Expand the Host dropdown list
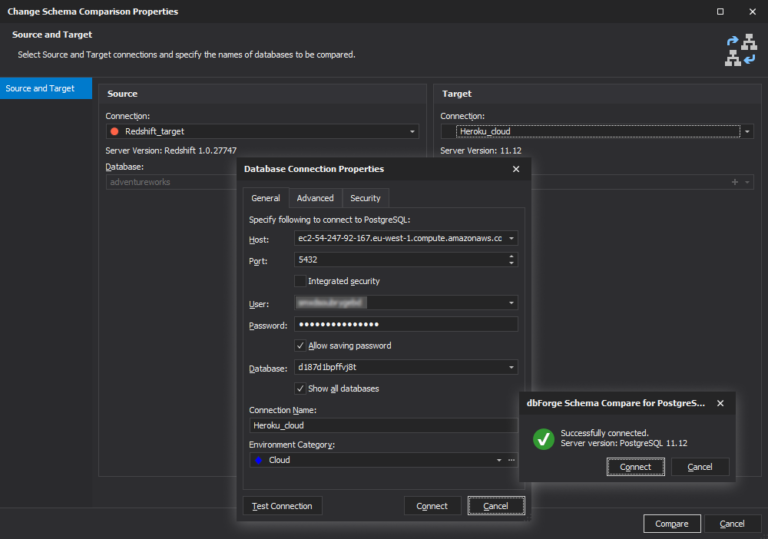The image size is (768, 539). (512, 239)
